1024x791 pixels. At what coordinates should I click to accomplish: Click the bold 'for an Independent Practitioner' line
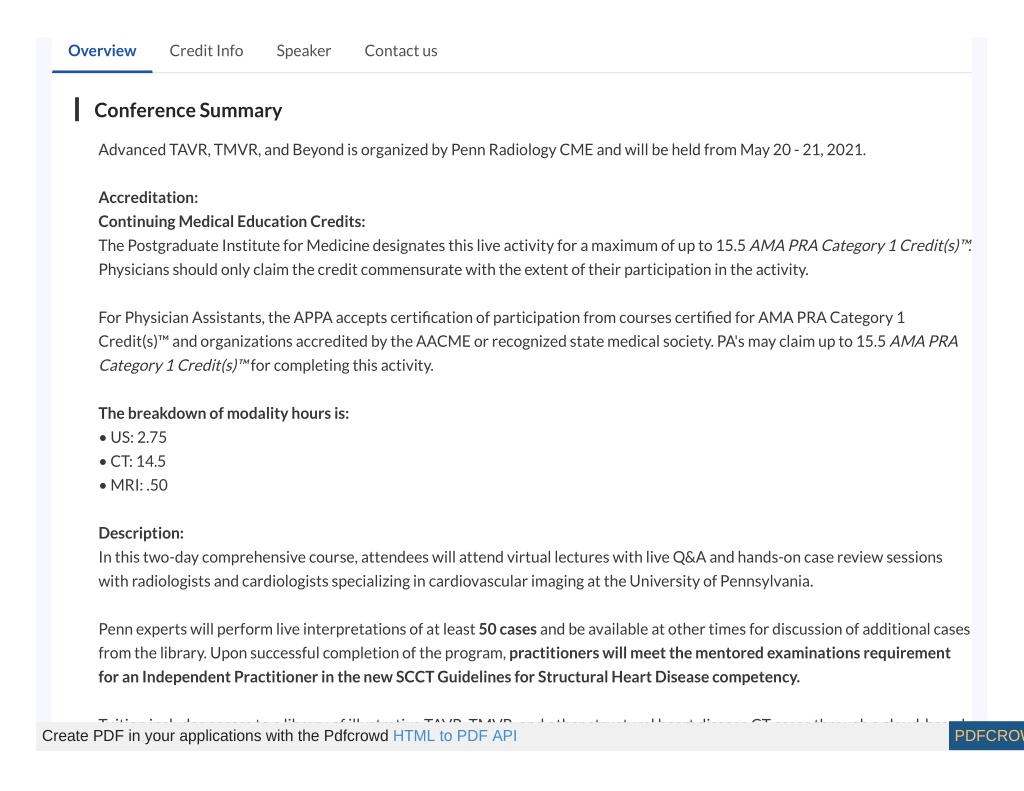click(x=449, y=677)
